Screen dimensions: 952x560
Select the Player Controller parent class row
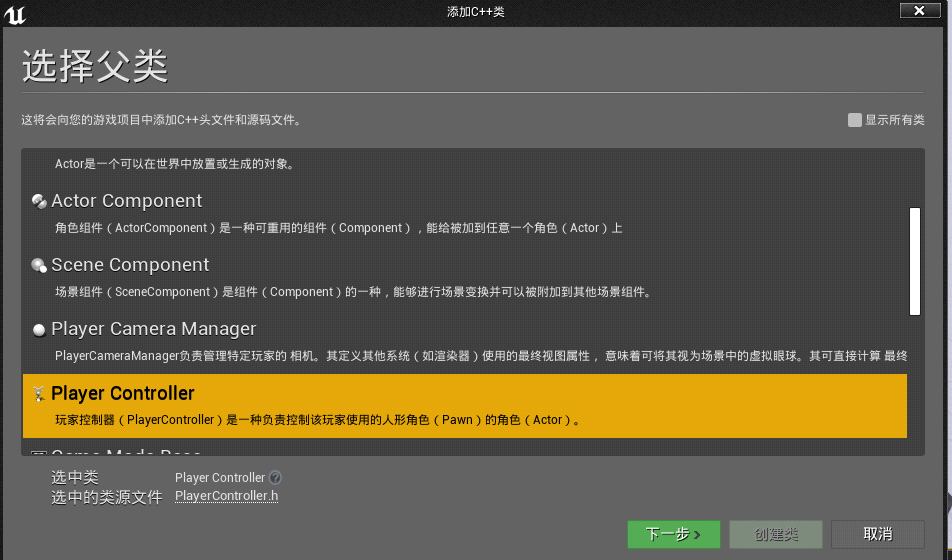pyautogui.click(x=464, y=406)
